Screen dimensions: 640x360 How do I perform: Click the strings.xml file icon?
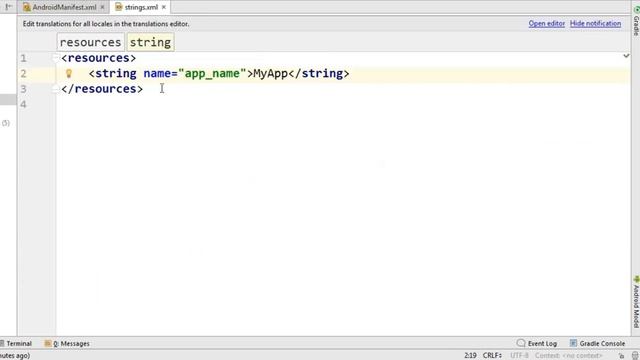(119, 7)
